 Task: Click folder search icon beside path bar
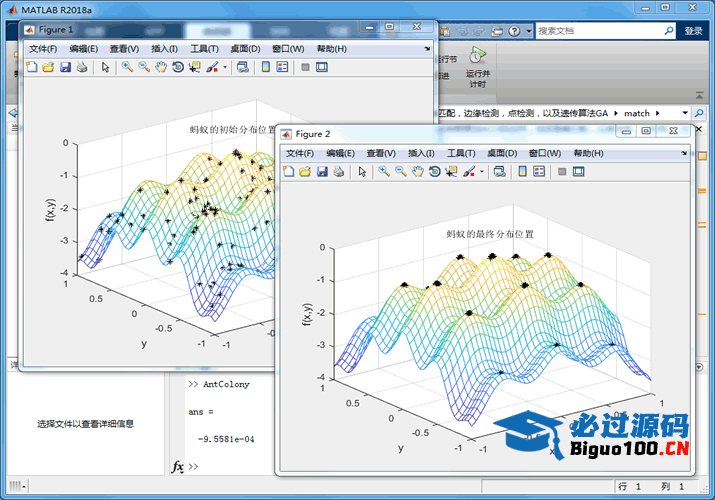(x=699, y=113)
